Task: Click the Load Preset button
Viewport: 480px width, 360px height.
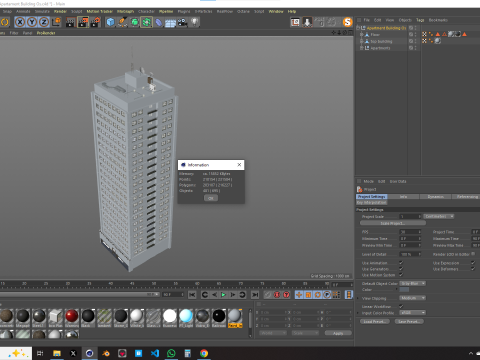Action: [375, 321]
